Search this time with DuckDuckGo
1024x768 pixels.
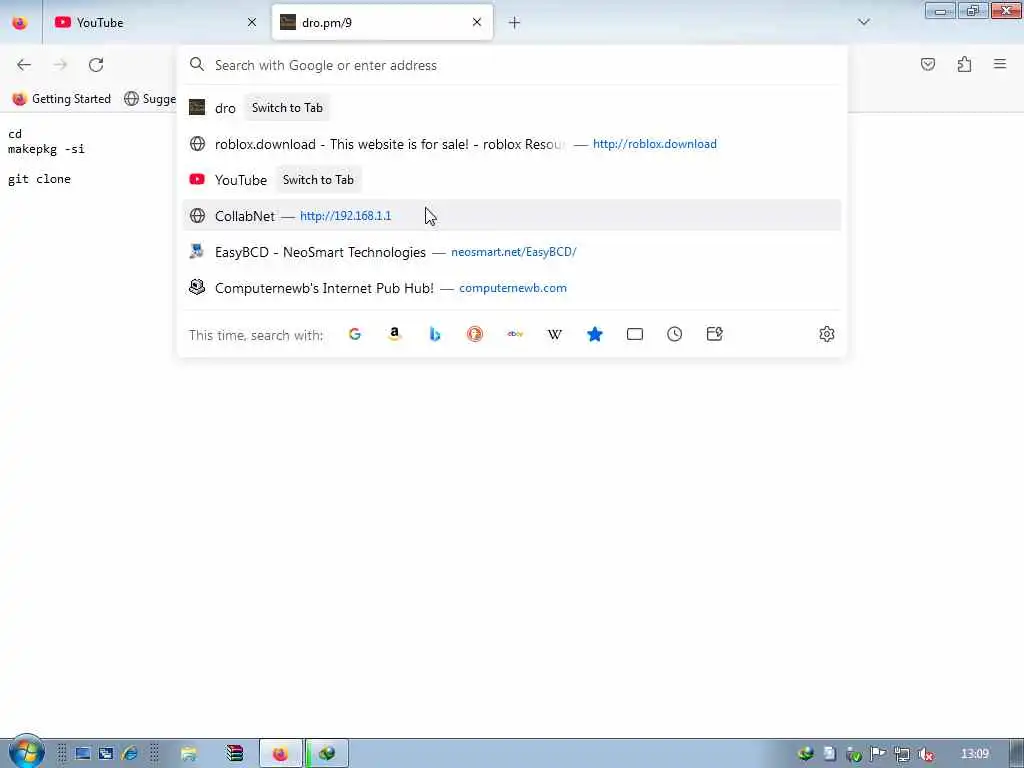475,334
